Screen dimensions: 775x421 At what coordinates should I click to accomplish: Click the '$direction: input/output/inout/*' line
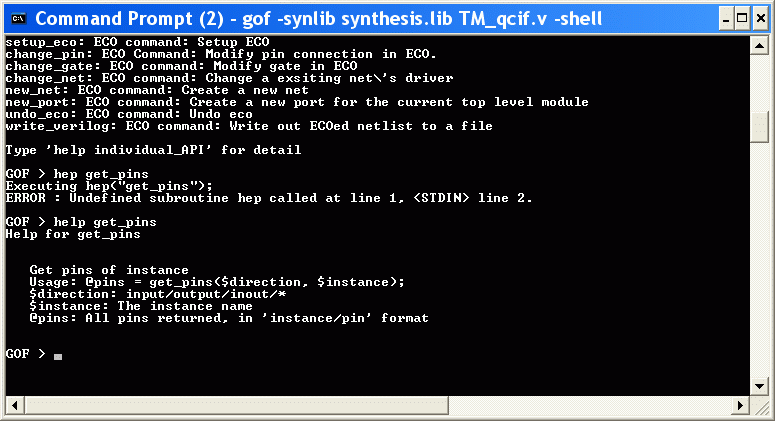point(158,294)
